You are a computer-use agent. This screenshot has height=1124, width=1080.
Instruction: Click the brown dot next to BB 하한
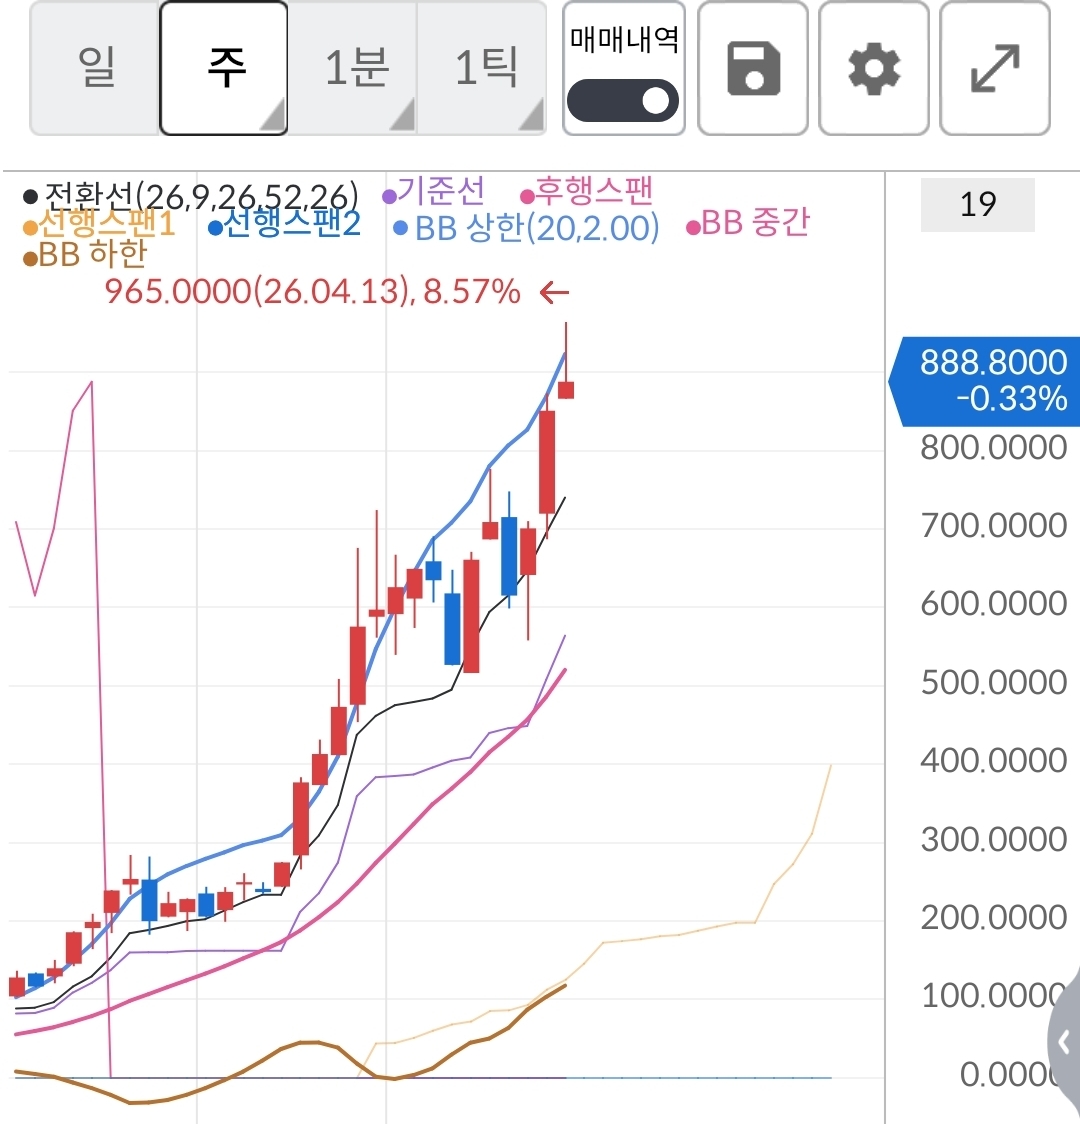[x=30, y=259]
